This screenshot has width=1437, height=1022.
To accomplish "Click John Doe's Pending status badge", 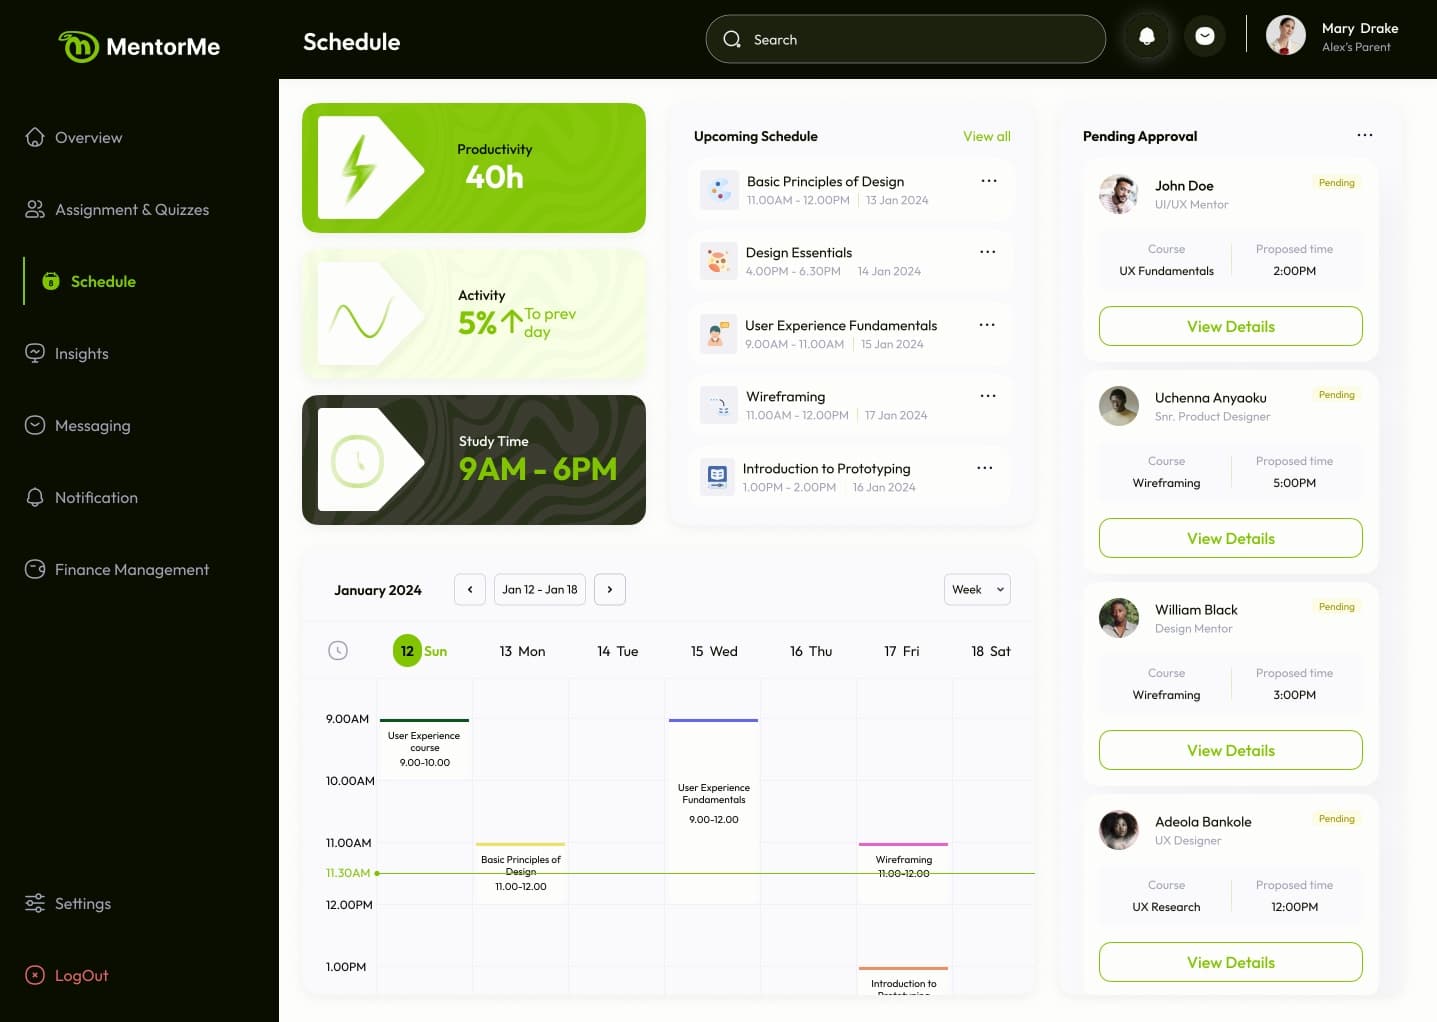I will click(x=1336, y=183).
